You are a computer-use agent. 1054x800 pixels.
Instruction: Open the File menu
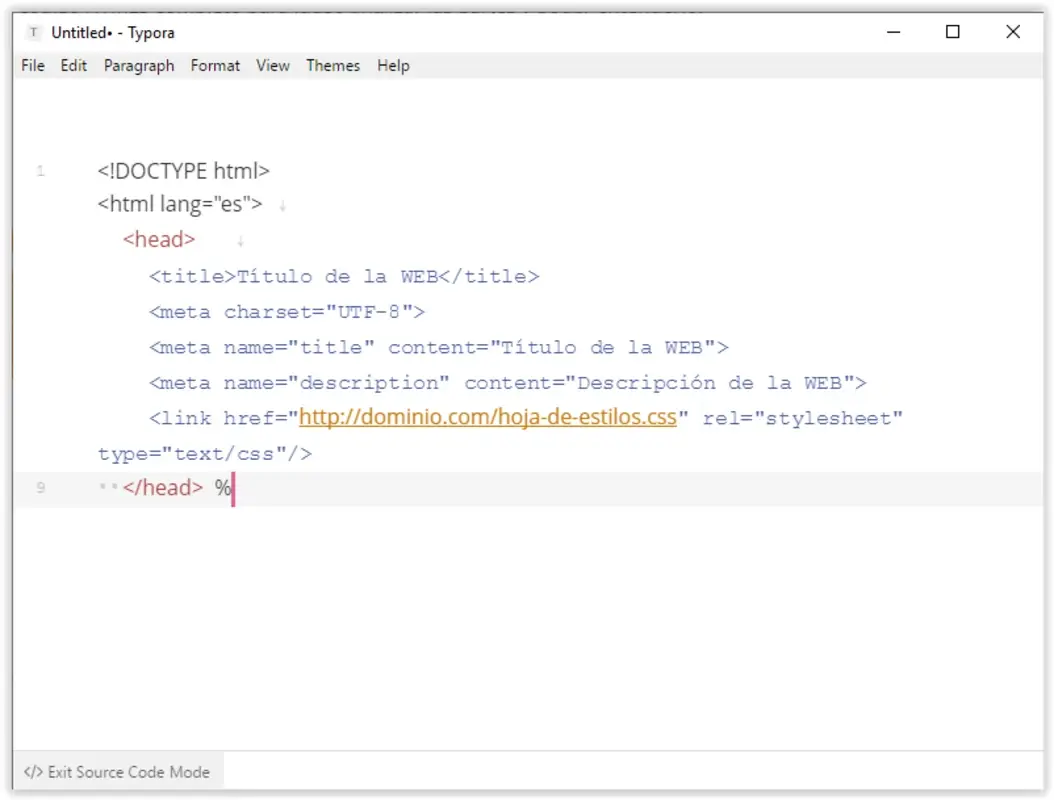tap(32, 65)
